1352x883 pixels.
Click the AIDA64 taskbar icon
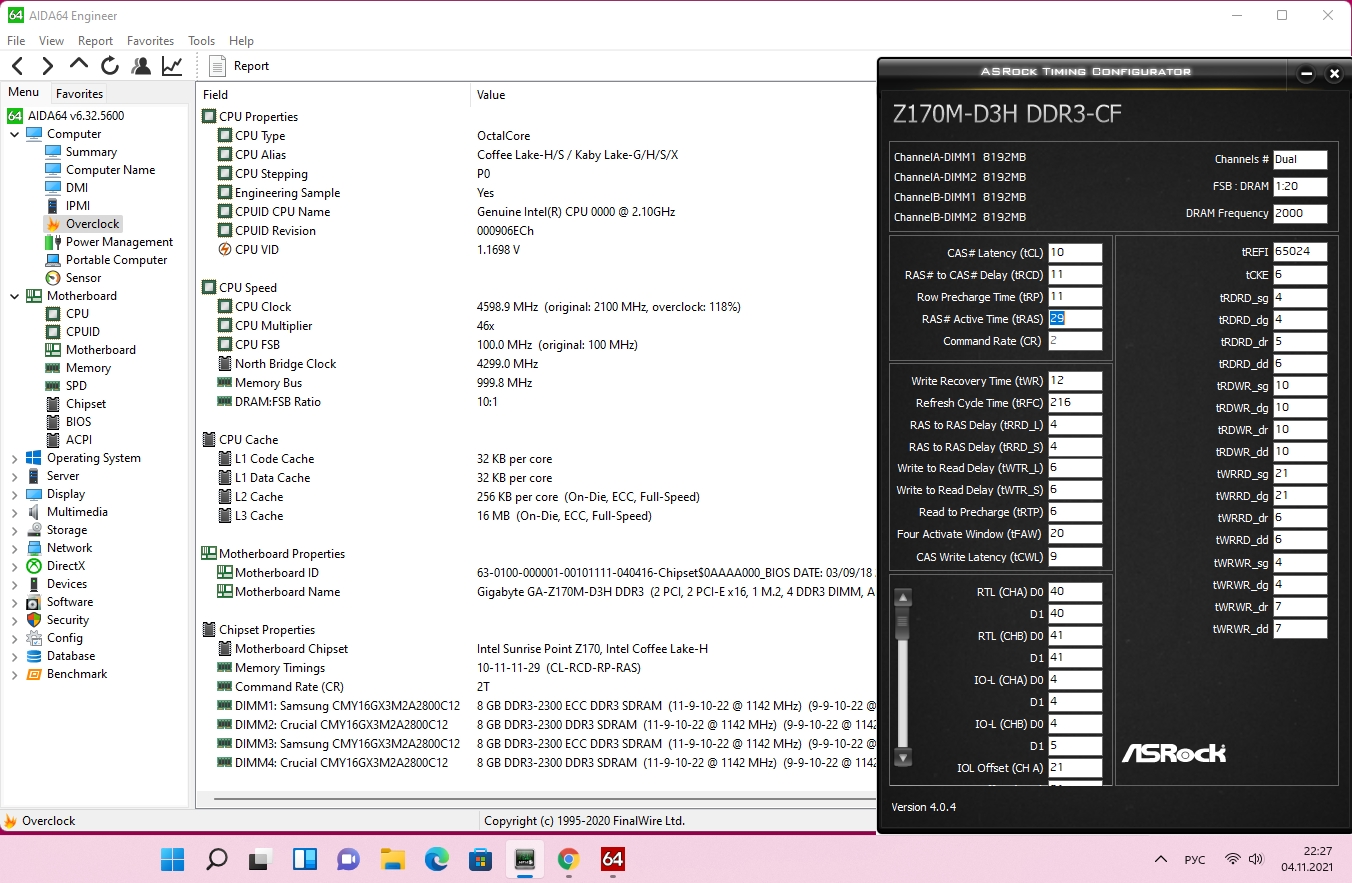pyautogui.click(x=612, y=859)
